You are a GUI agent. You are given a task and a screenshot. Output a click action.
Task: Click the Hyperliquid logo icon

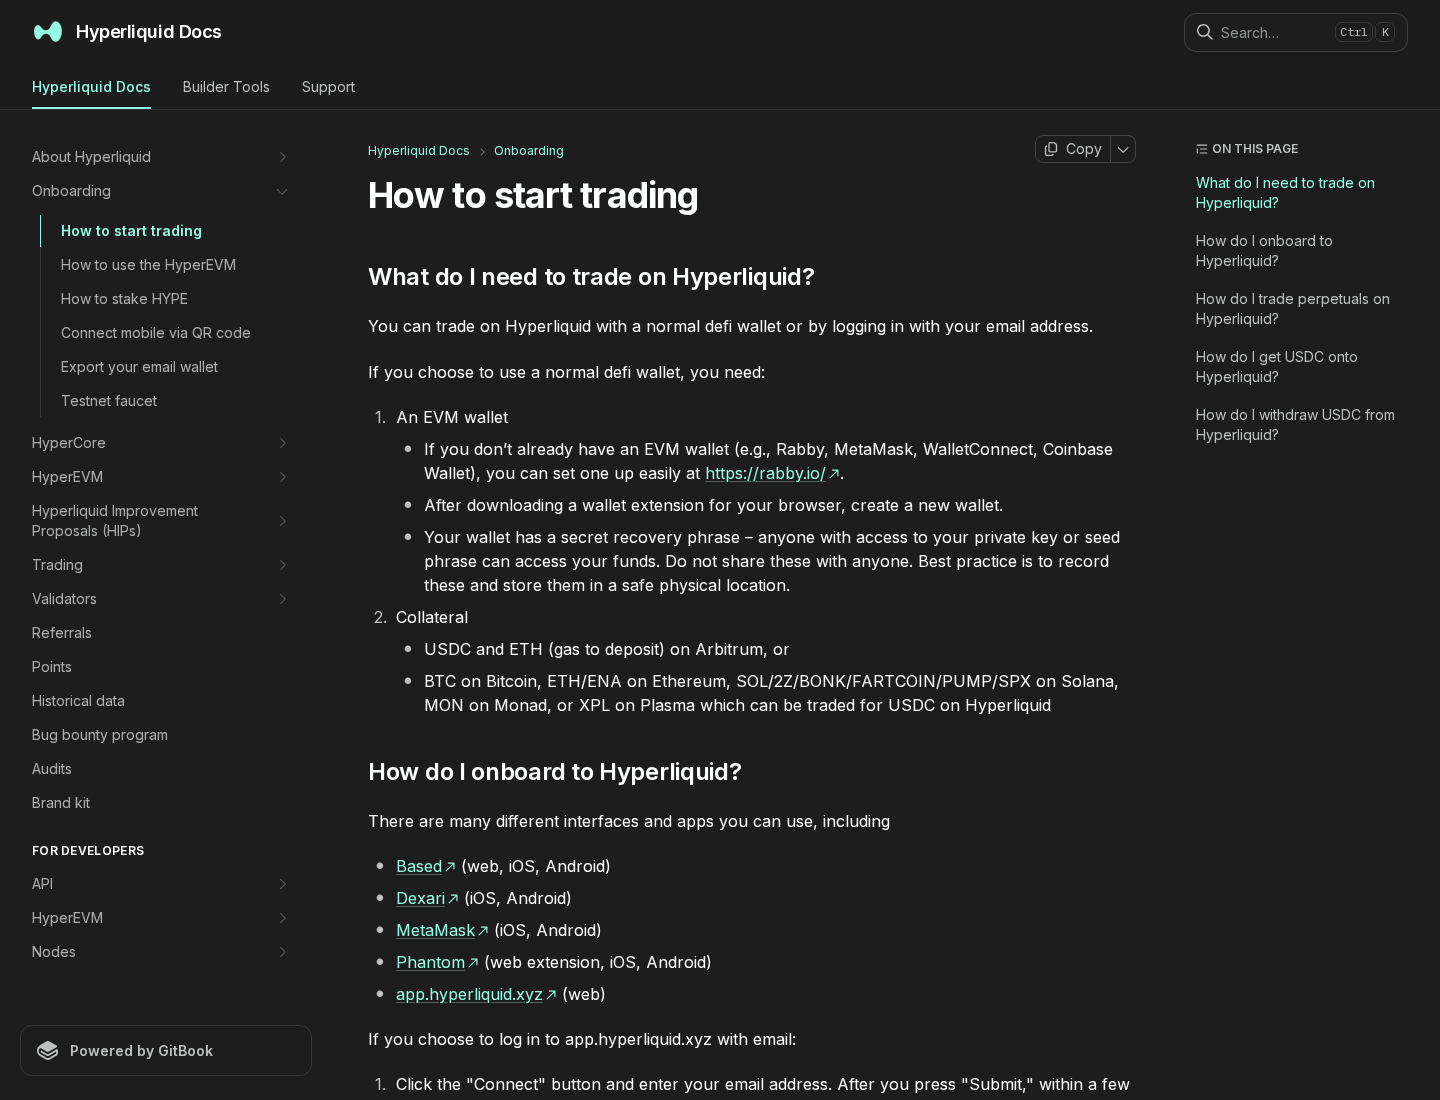coord(48,32)
